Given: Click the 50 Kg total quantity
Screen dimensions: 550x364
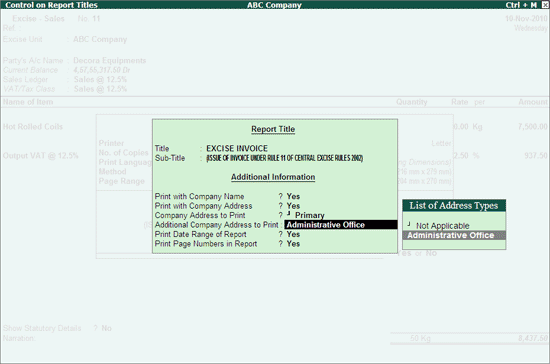Looking at the screenshot, I should click(420, 338).
